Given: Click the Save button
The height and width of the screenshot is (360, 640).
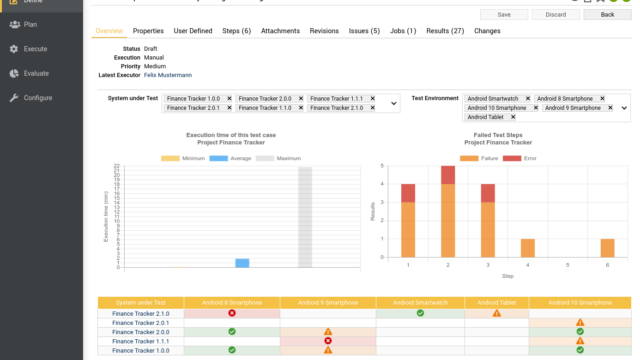Looking at the screenshot, I should pyautogui.click(x=504, y=15).
